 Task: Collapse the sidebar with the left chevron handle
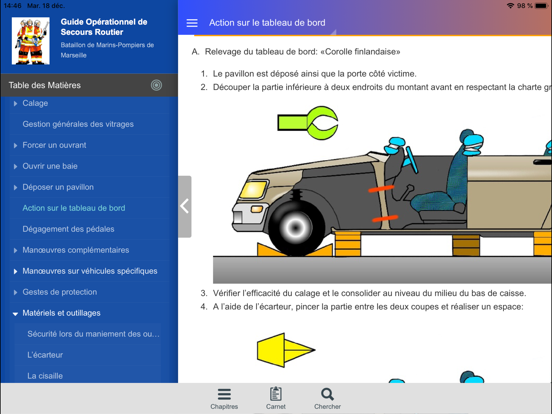pos(185,206)
